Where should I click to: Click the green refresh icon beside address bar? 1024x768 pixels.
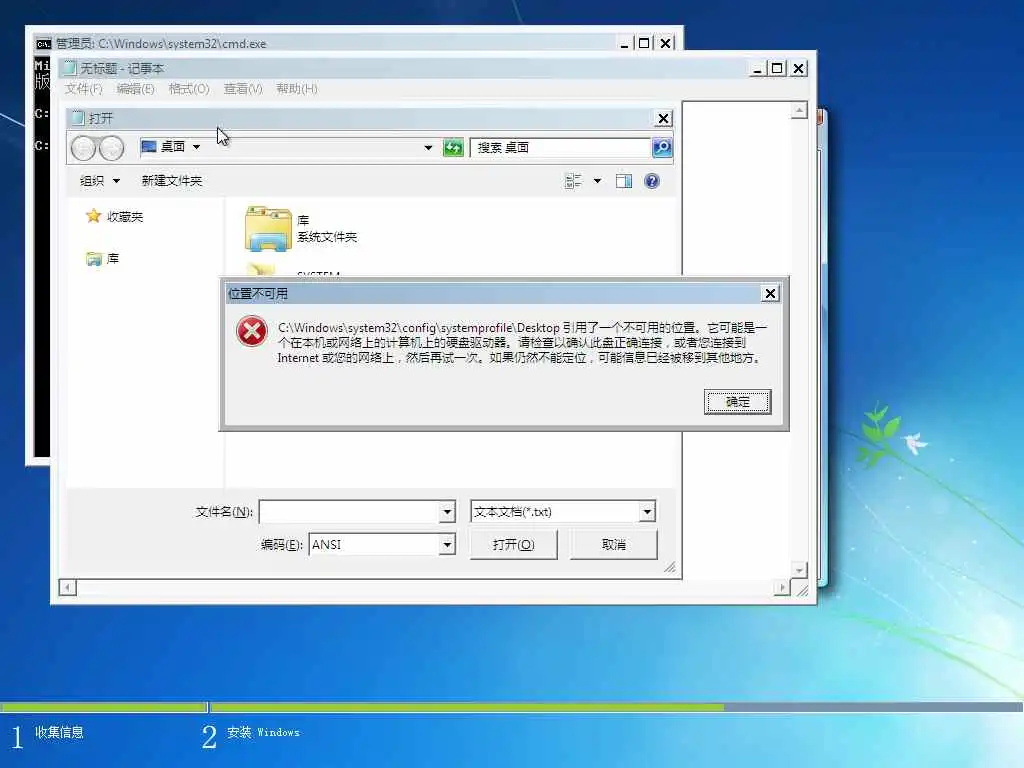453,148
